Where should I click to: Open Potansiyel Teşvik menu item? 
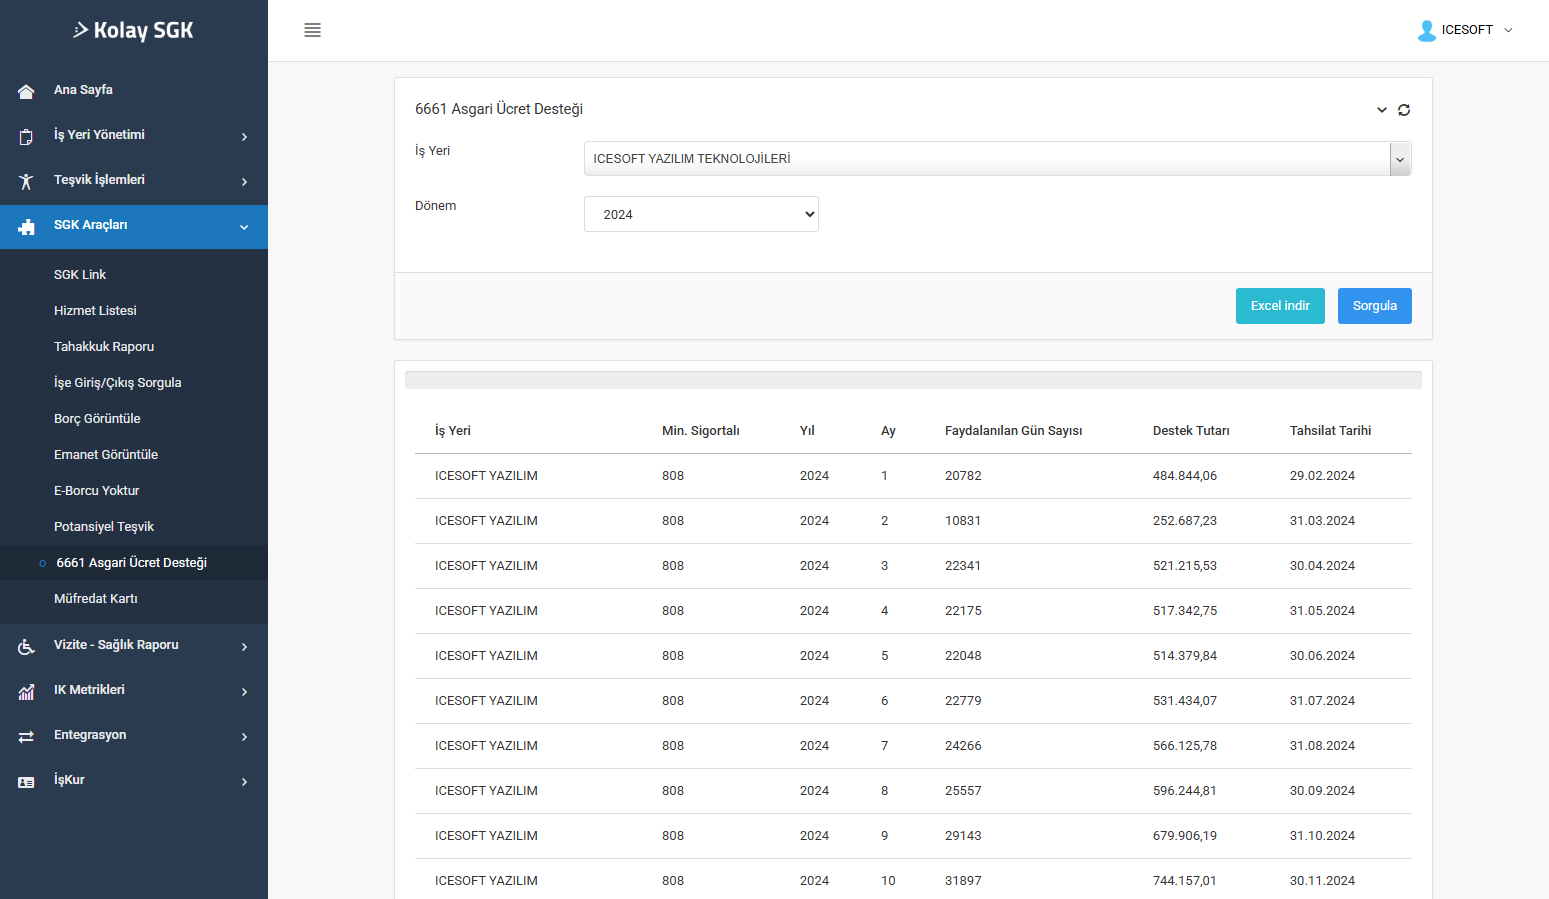coord(104,526)
